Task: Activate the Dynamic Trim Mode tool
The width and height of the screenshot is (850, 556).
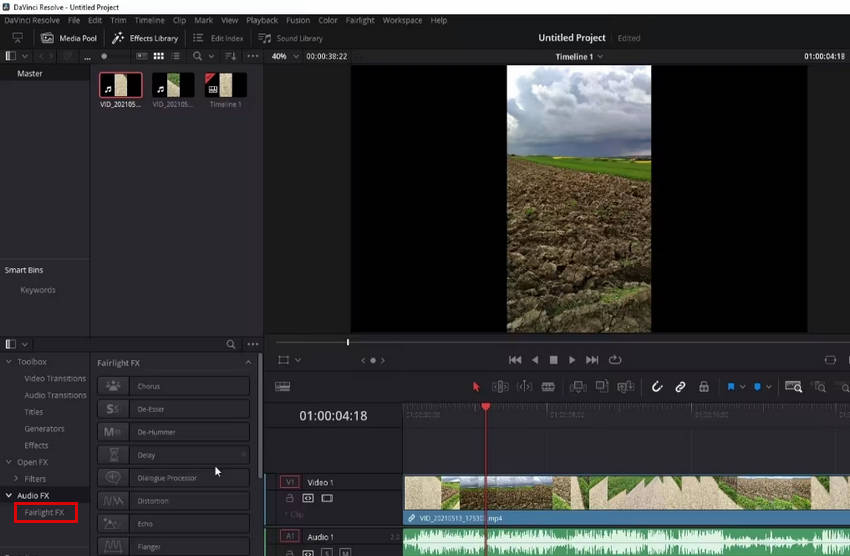Action: (x=524, y=387)
